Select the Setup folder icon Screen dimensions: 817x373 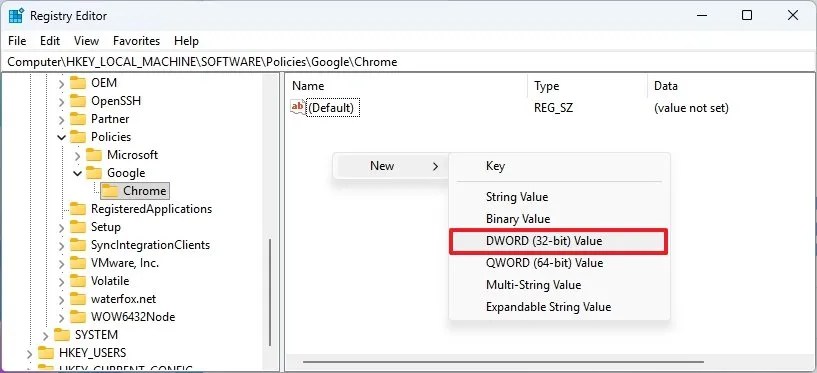pyautogui.click(x=78, y=227)
